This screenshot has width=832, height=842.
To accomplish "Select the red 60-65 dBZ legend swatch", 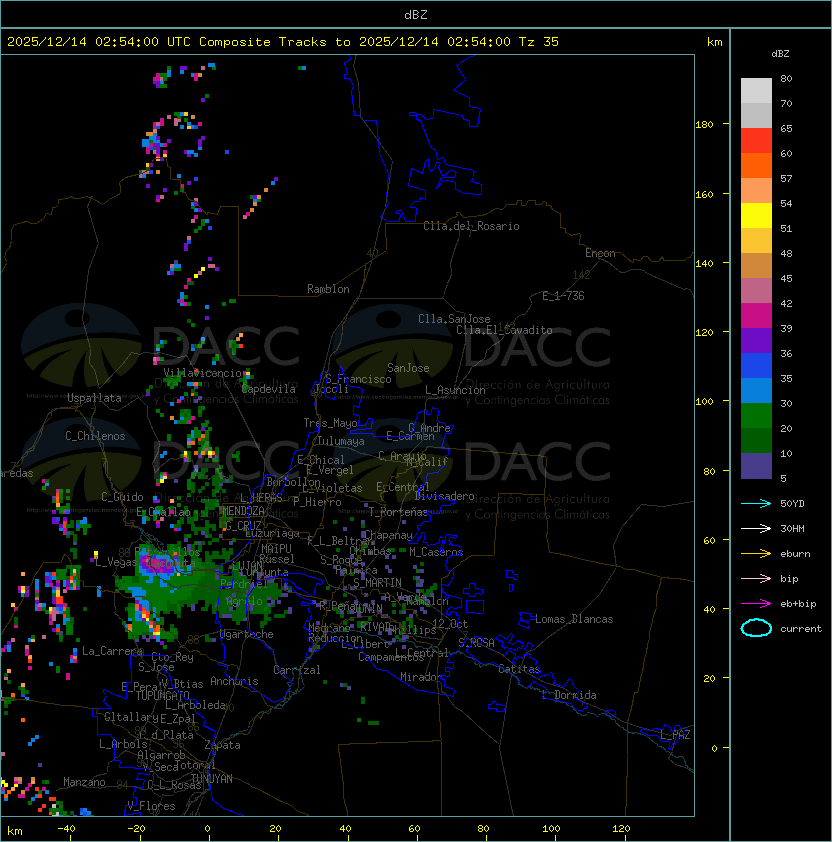I will pyautogui.click(x=756, y=141).
